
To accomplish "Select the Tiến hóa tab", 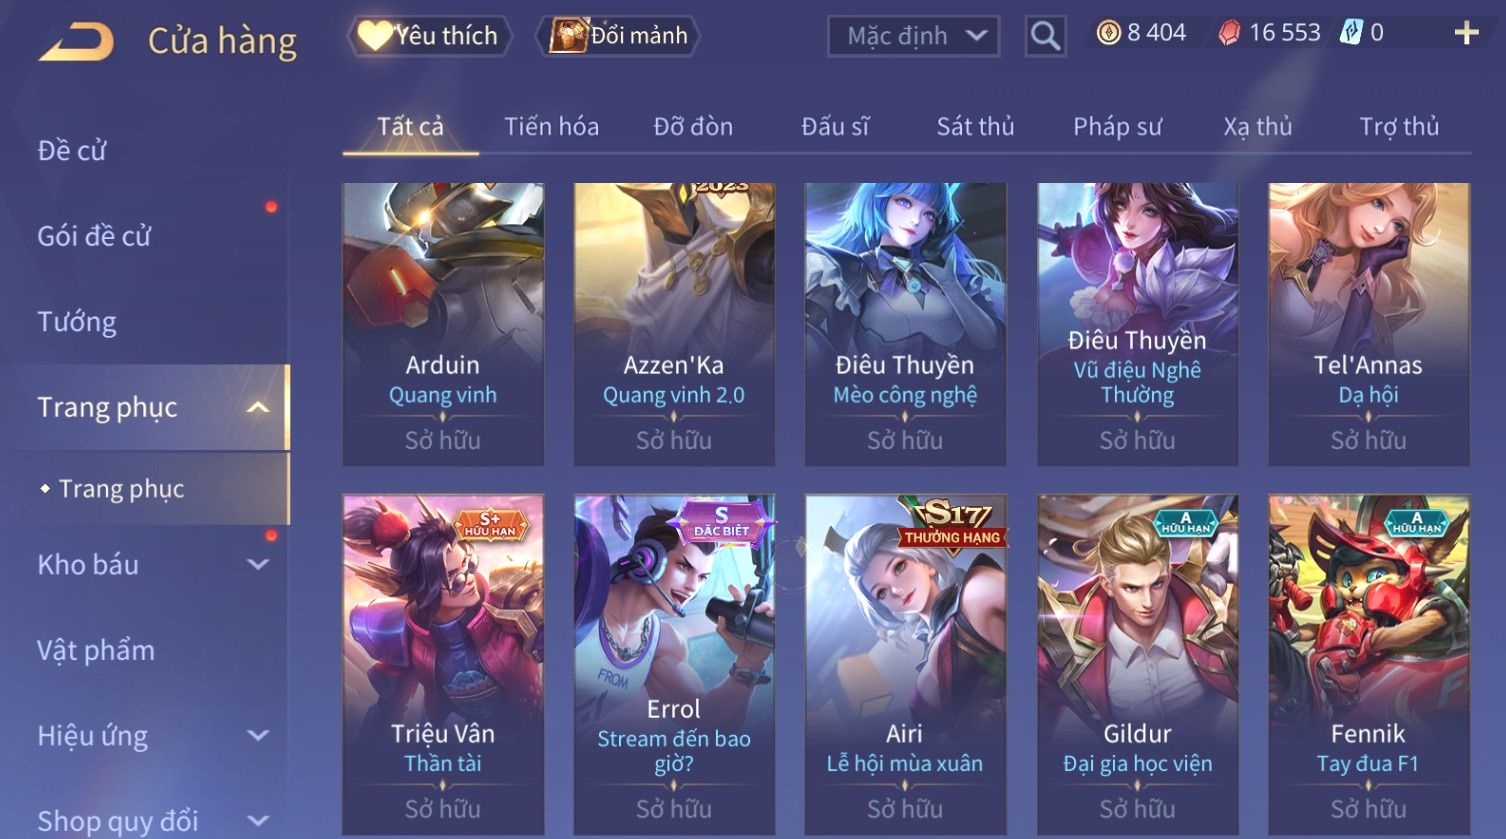I will [x=551, y=127].
